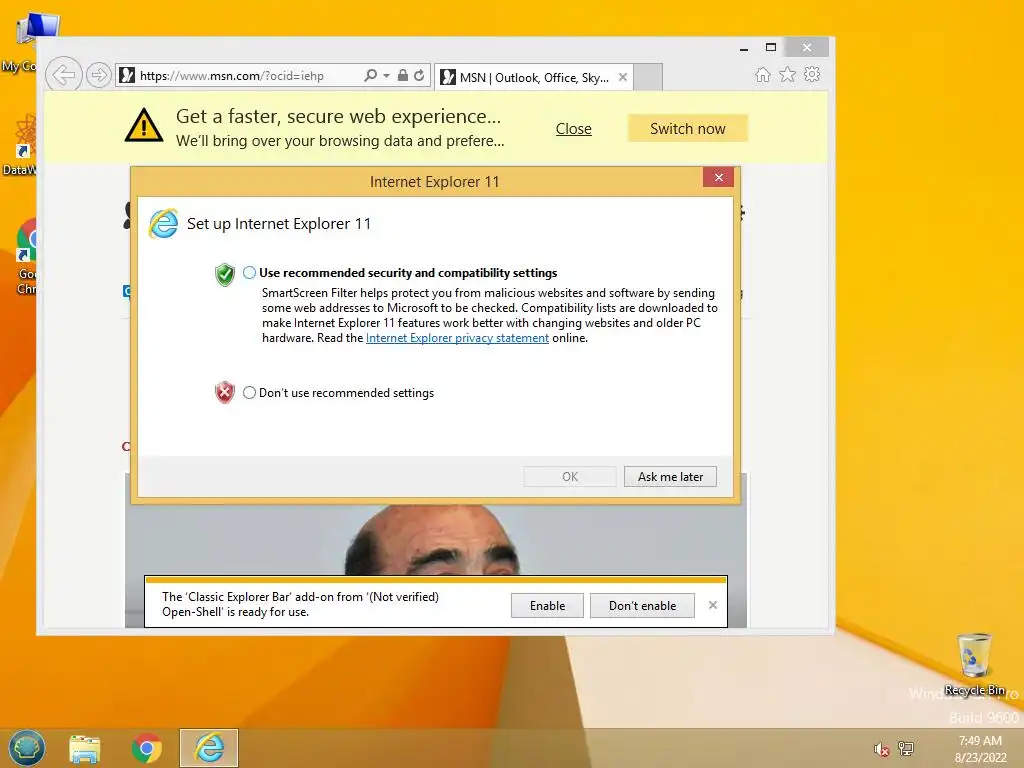Viewport: 1024px width, 768px height.
Task: Click the Set up Internet Explorer 11 heading
Action: [x=279, y=224]
